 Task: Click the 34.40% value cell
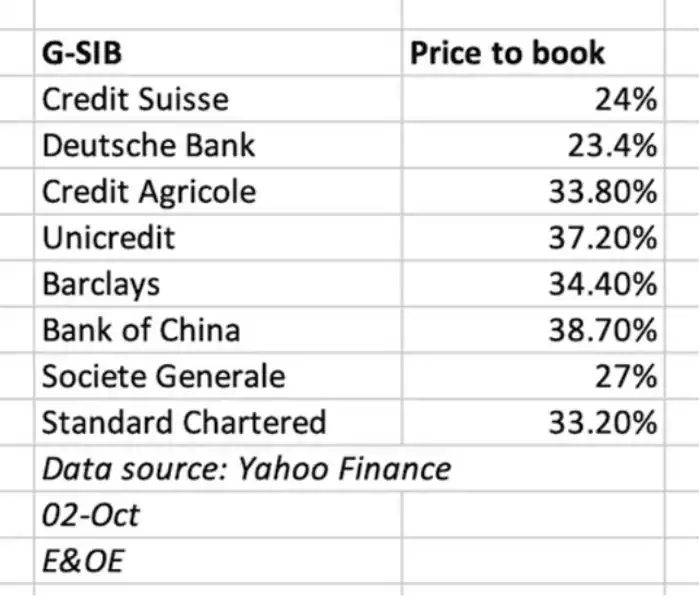pos(533,283)
